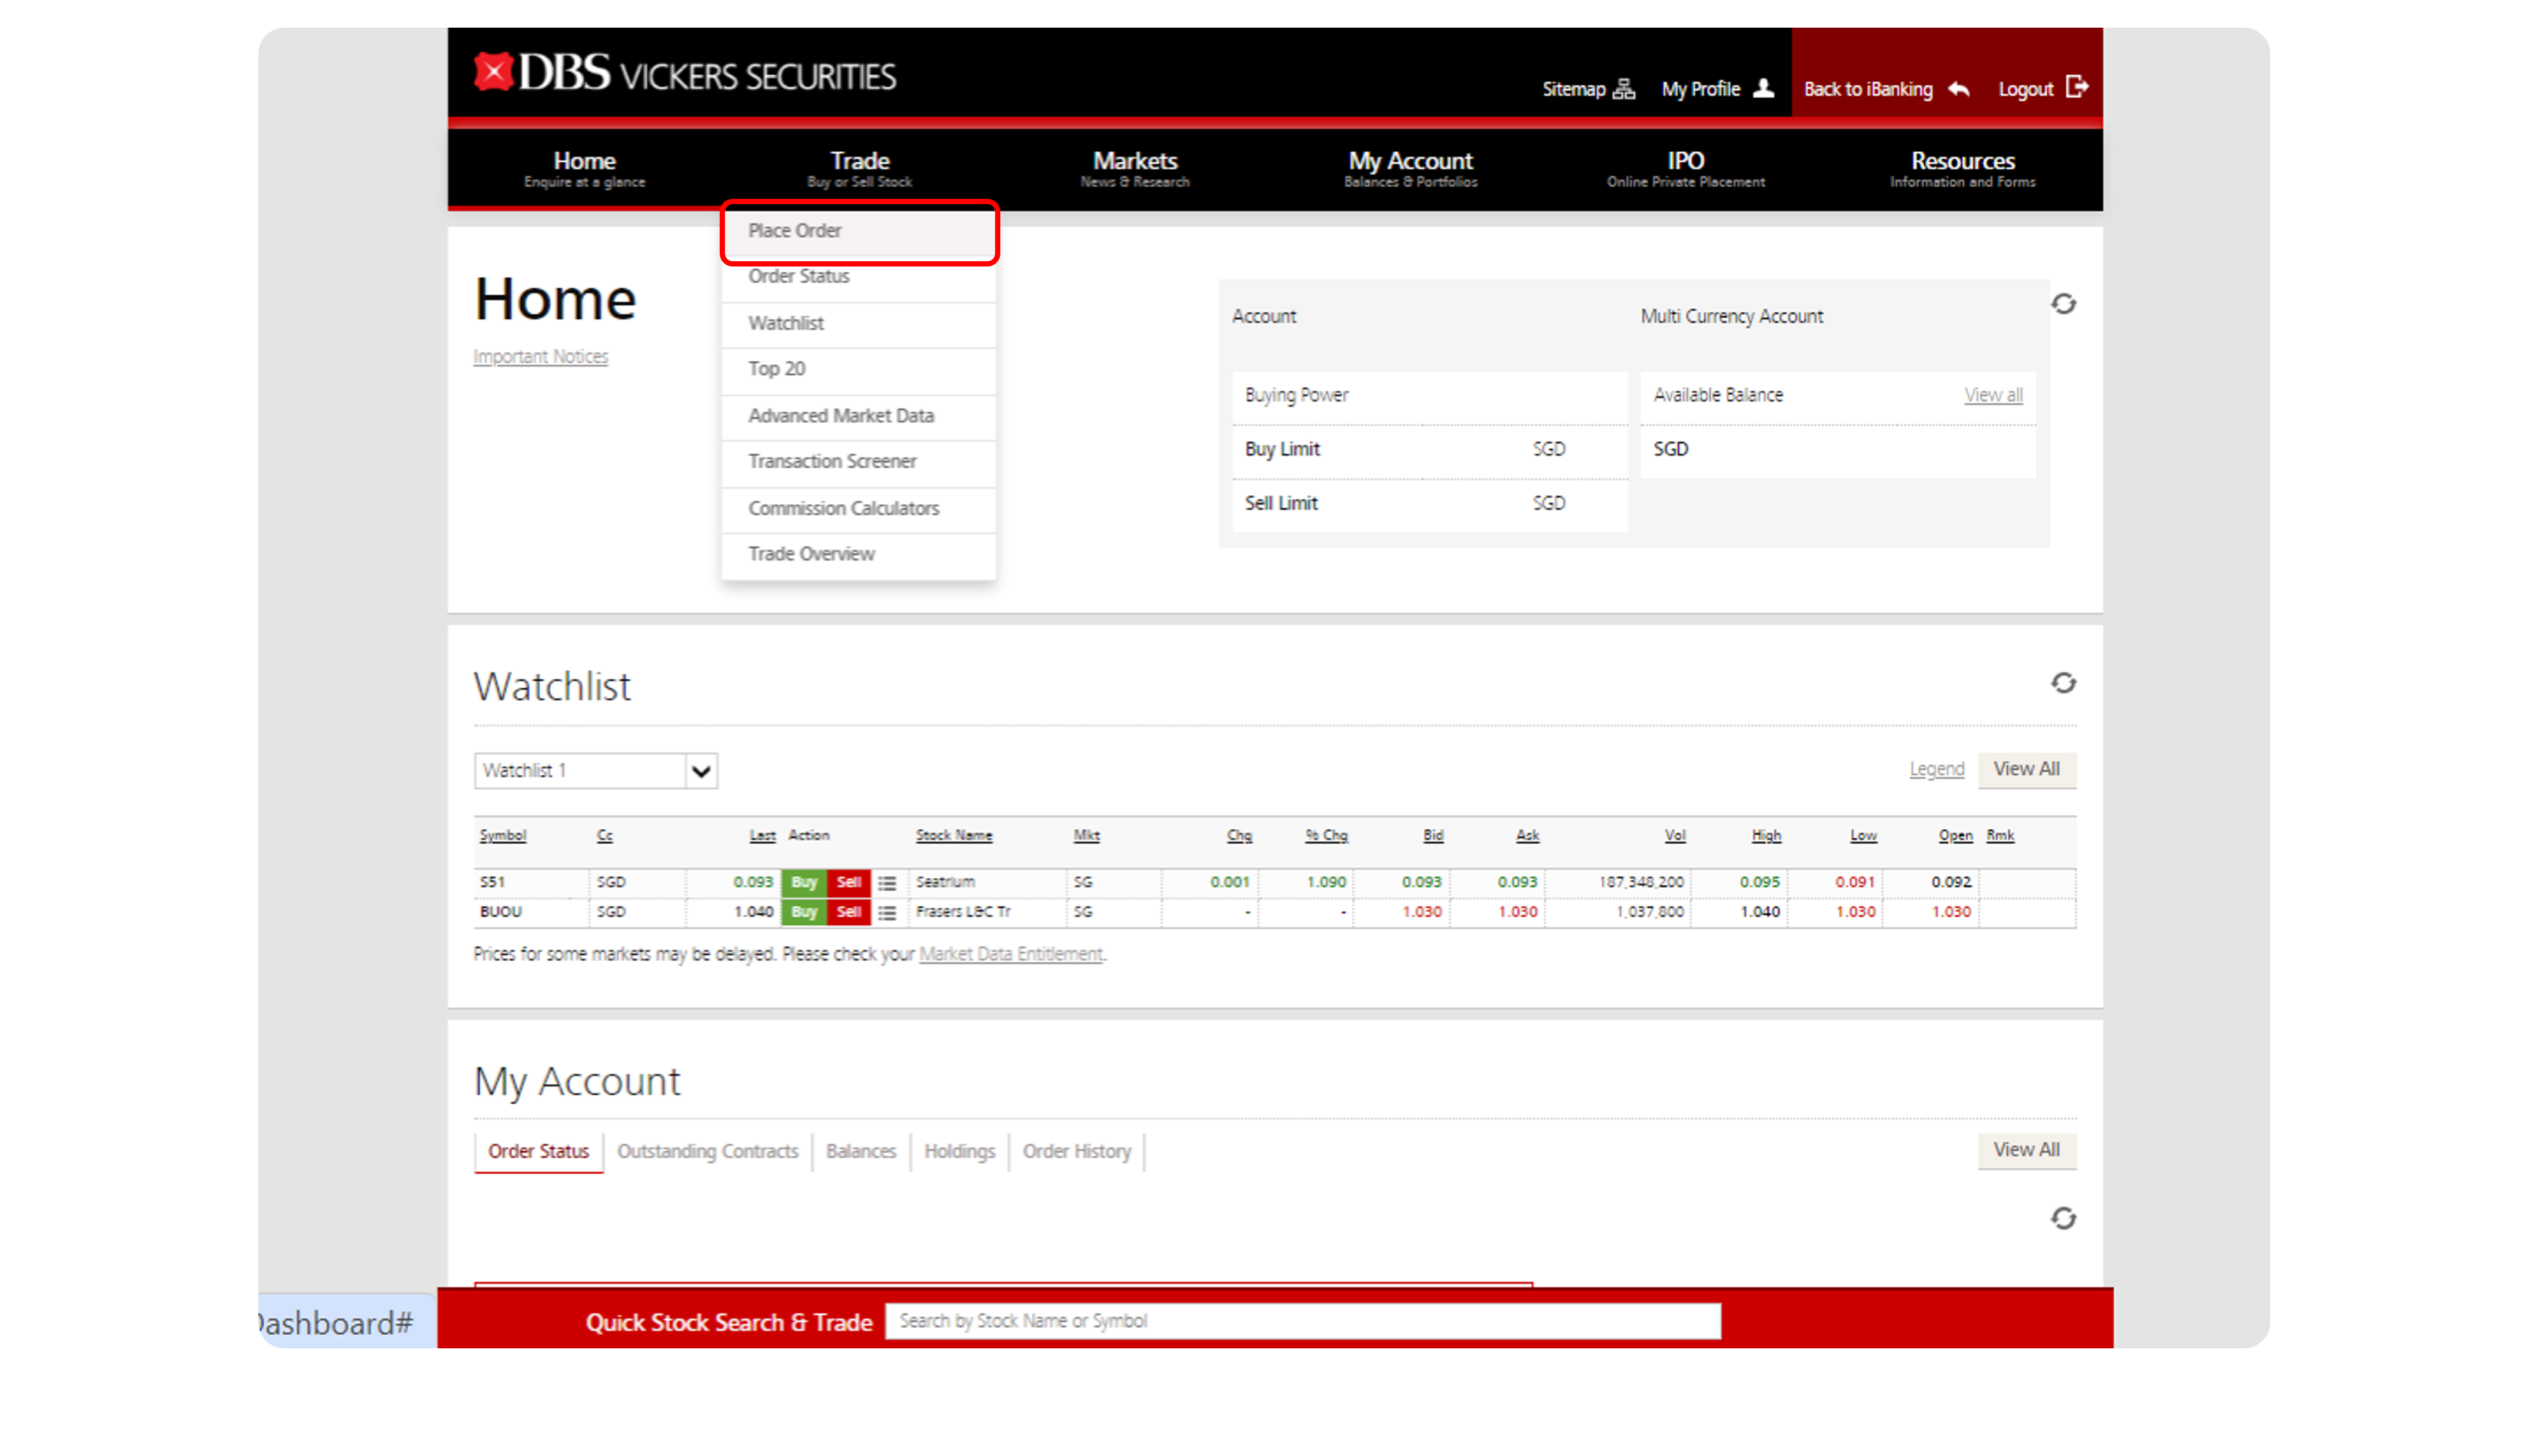
Task: Refresh the My Account order status
Action: 2064,1218
